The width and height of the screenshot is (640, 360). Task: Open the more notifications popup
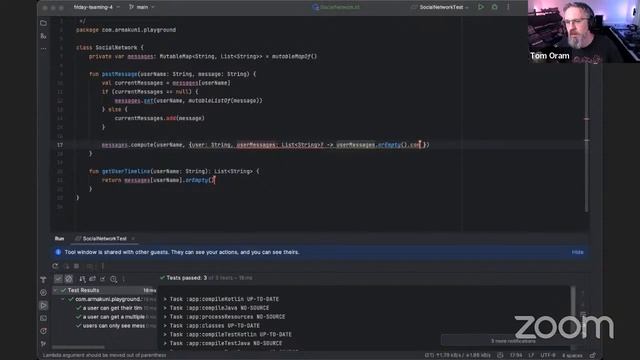[x=513, y=341]
